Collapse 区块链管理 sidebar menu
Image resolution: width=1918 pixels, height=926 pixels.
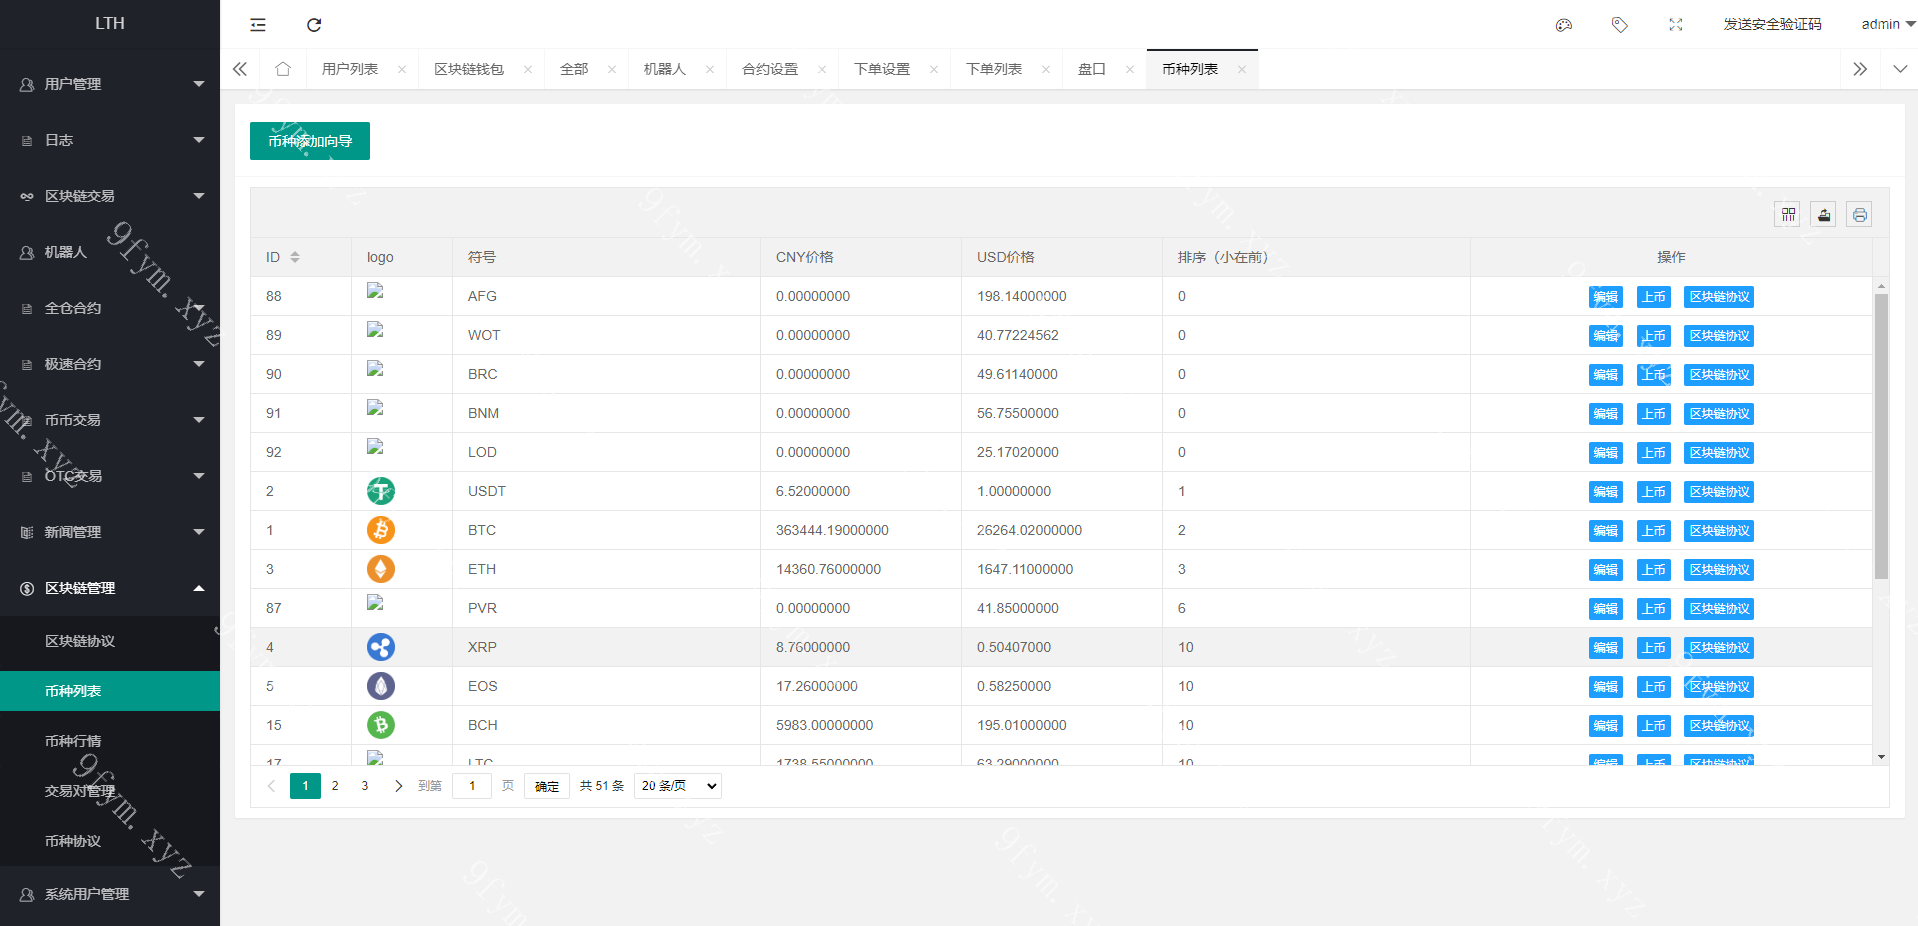coord(110,588)
